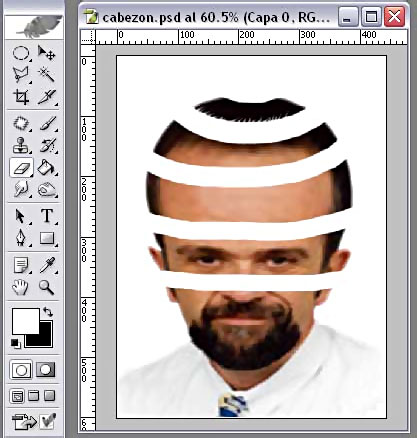Image resolution: width=417 pixels, height=438 pixels.
Task: Maximize the cabezon.psd document window
Action: 371,17
